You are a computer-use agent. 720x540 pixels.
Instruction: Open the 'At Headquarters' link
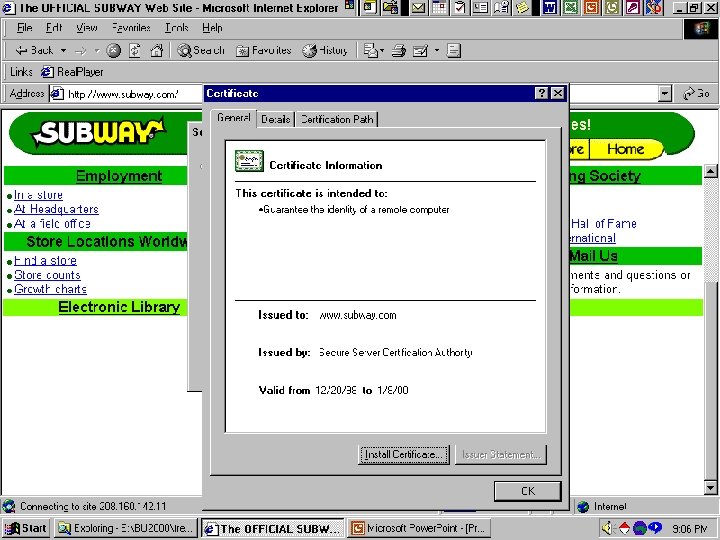(x=56, y=209)
